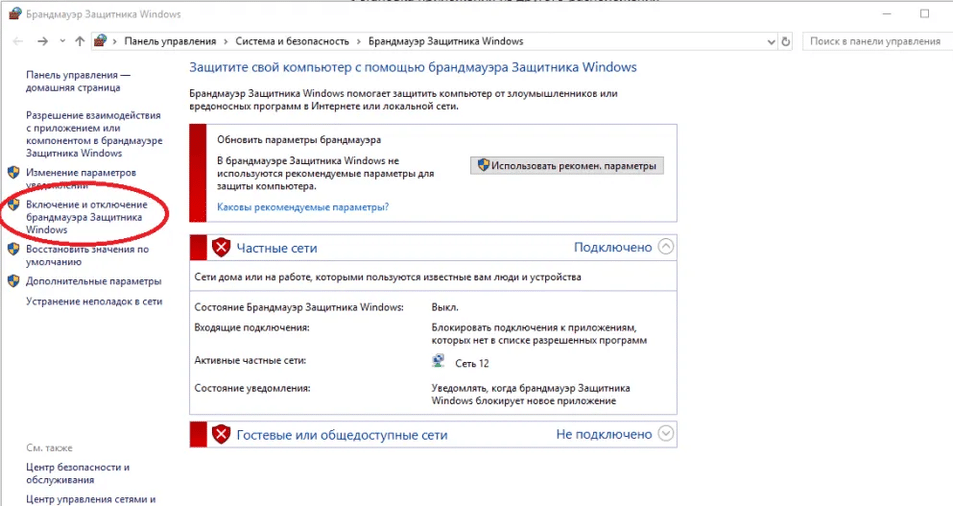
Task: Click the Forward navigation arrow
Action: pos(42,41)
